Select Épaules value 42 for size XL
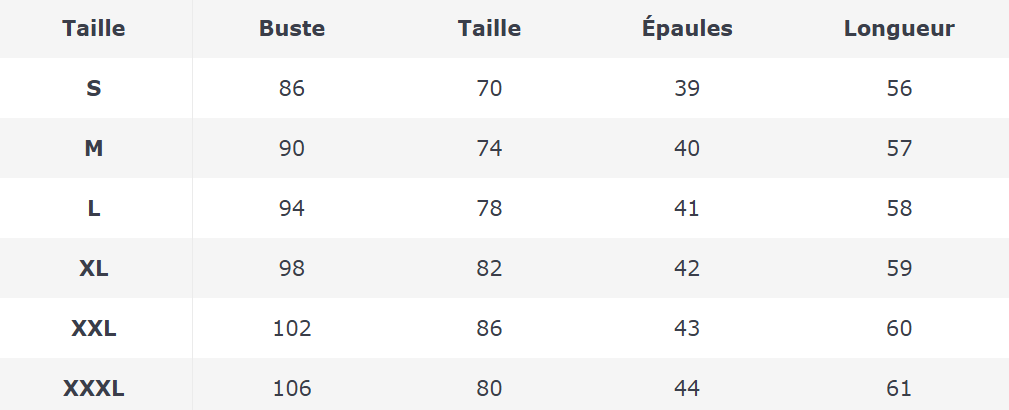Screen dimensions: 1009x410 click(x=687, y=268)
